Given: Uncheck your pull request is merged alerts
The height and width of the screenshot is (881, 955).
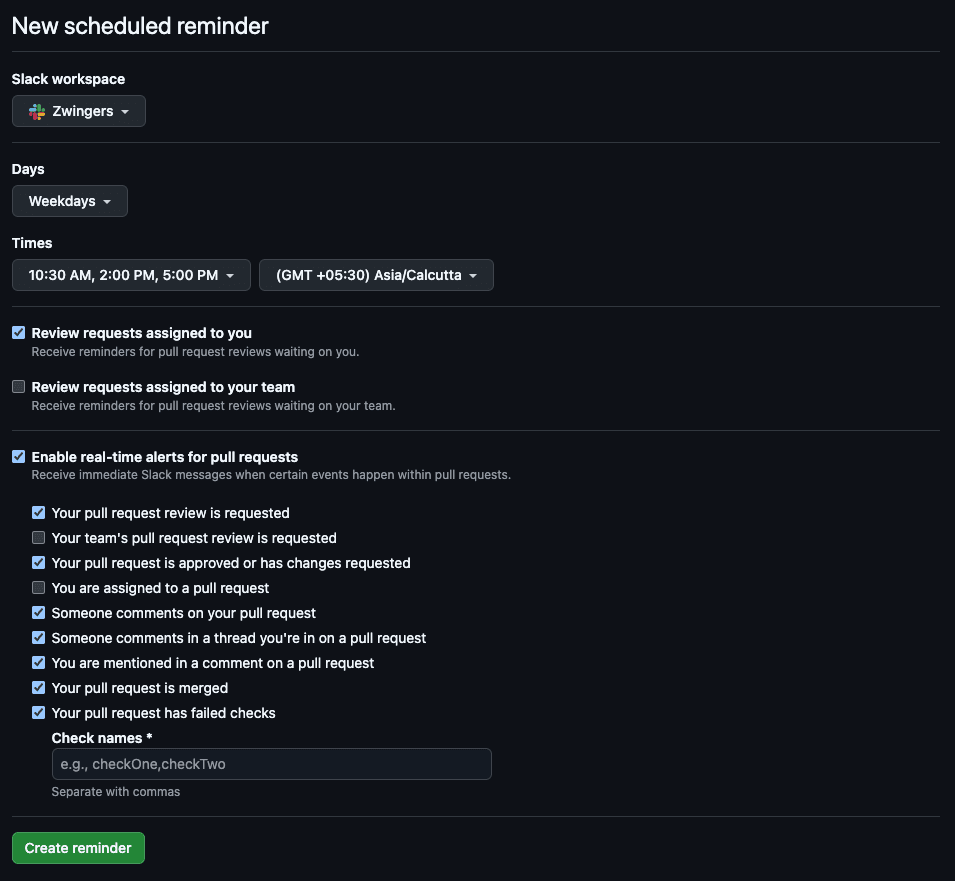Looking at the screenshot, I should point(38,687).
